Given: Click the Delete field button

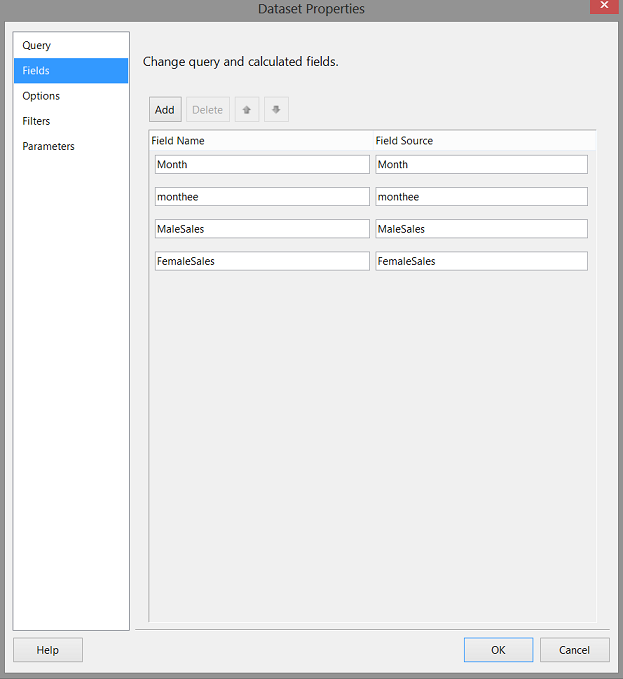Looking at the screenshot, I should pyautogui.click(x=207, y=110).
